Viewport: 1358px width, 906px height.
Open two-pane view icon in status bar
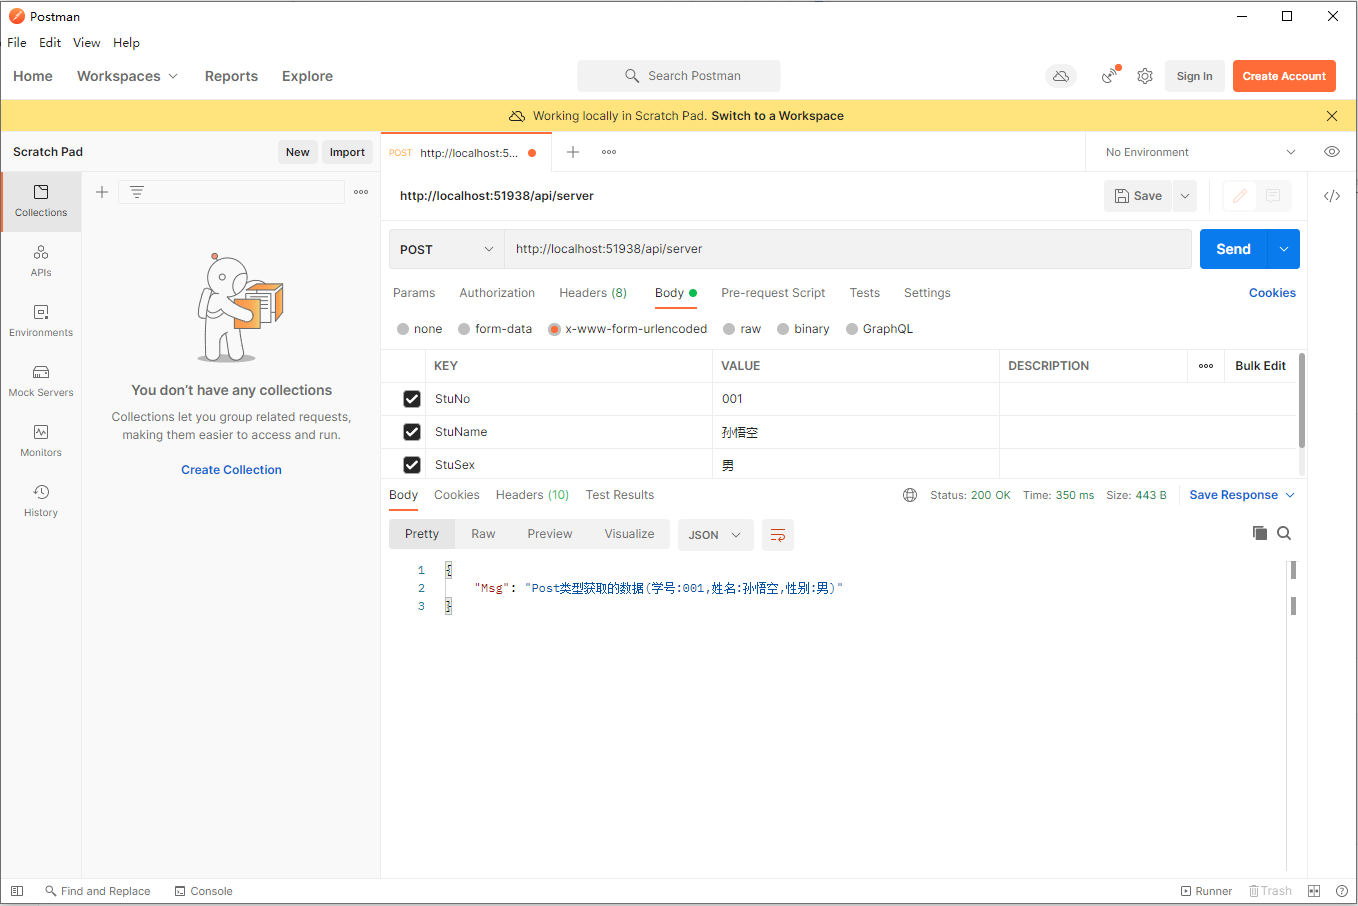1314,891
